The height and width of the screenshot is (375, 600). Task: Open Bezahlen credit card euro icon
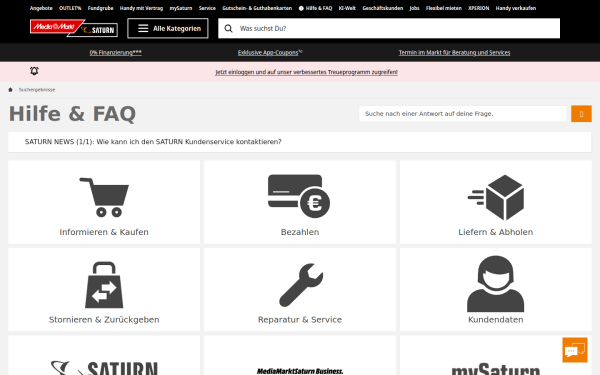299,196
